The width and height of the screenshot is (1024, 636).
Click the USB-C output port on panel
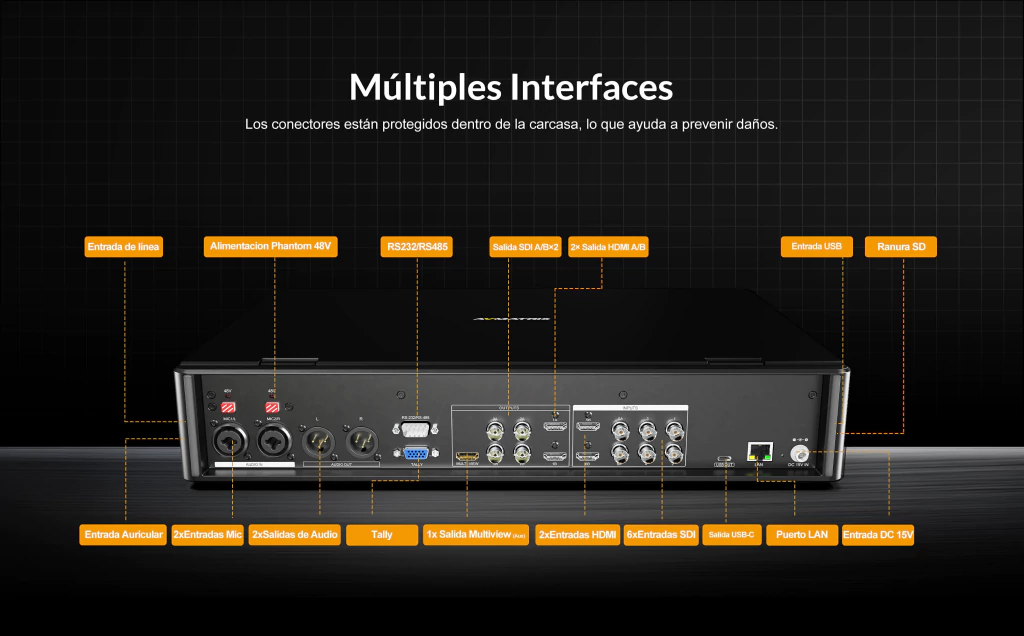pyautogui.click(x=724, y=462)
